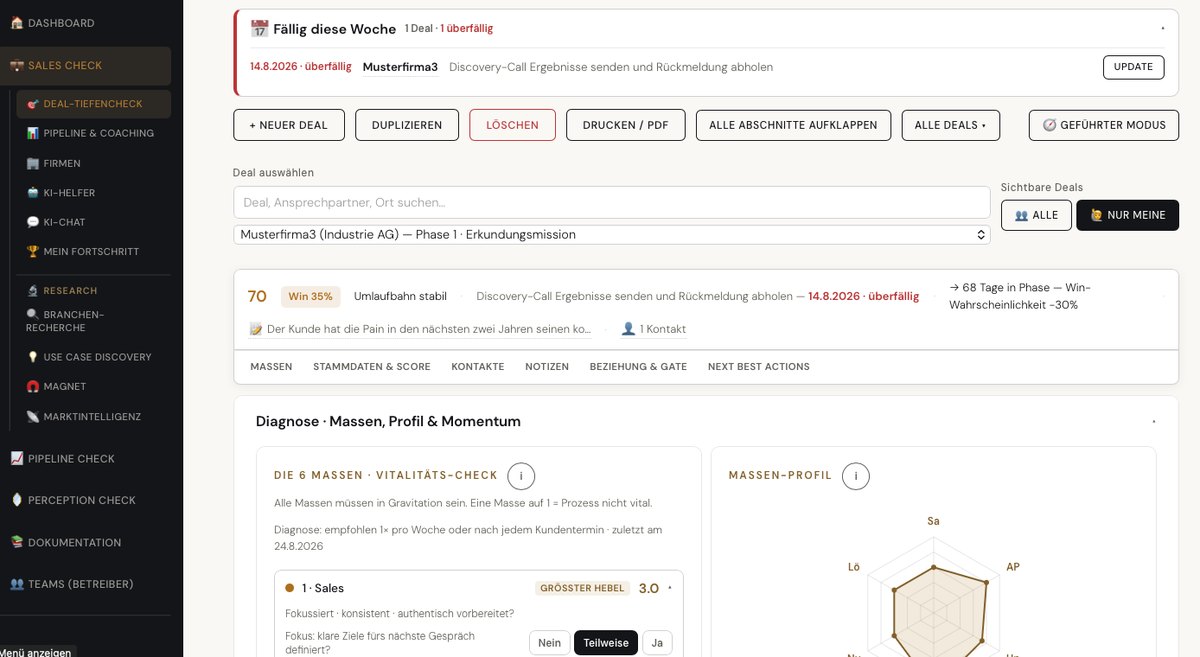This screenshot has height=657, width=1200.
Task: Open Magnet via its magnet icon
Action: coord(33,387)
